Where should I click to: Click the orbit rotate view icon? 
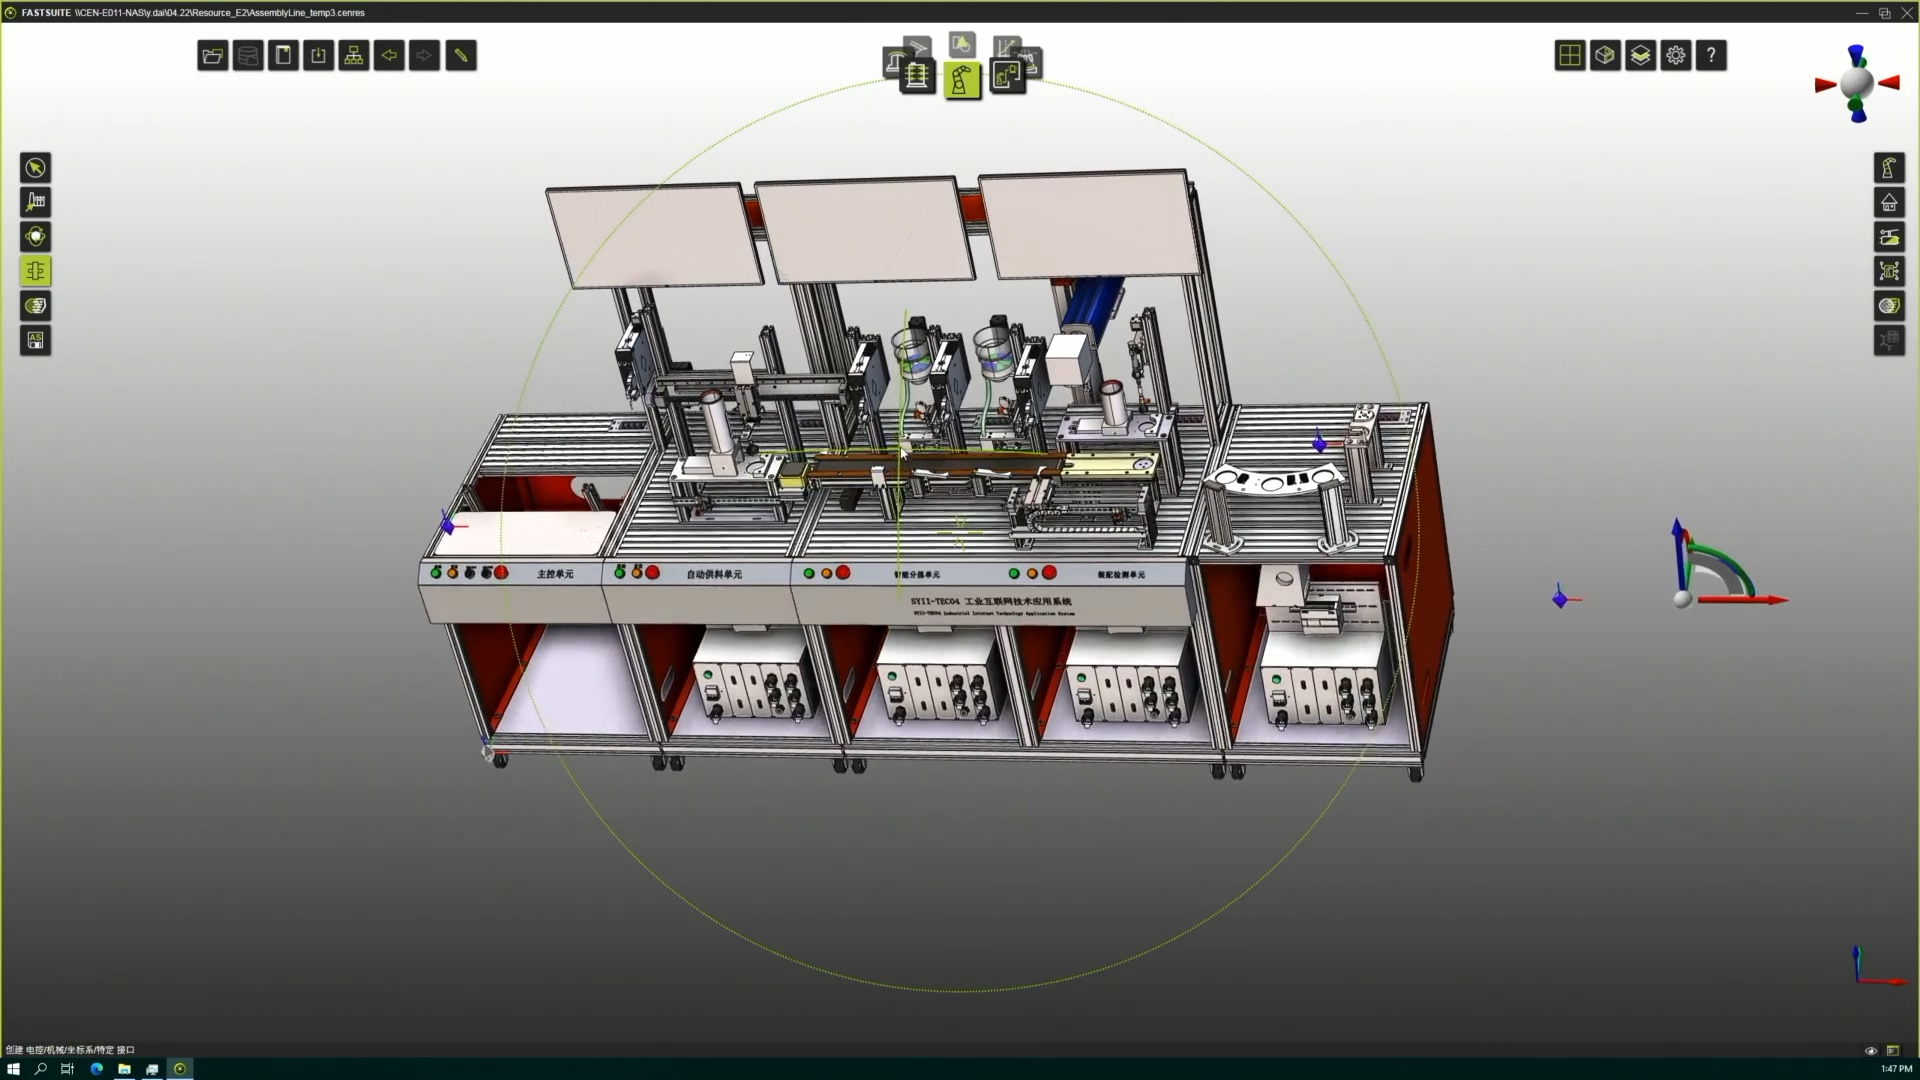36,237
